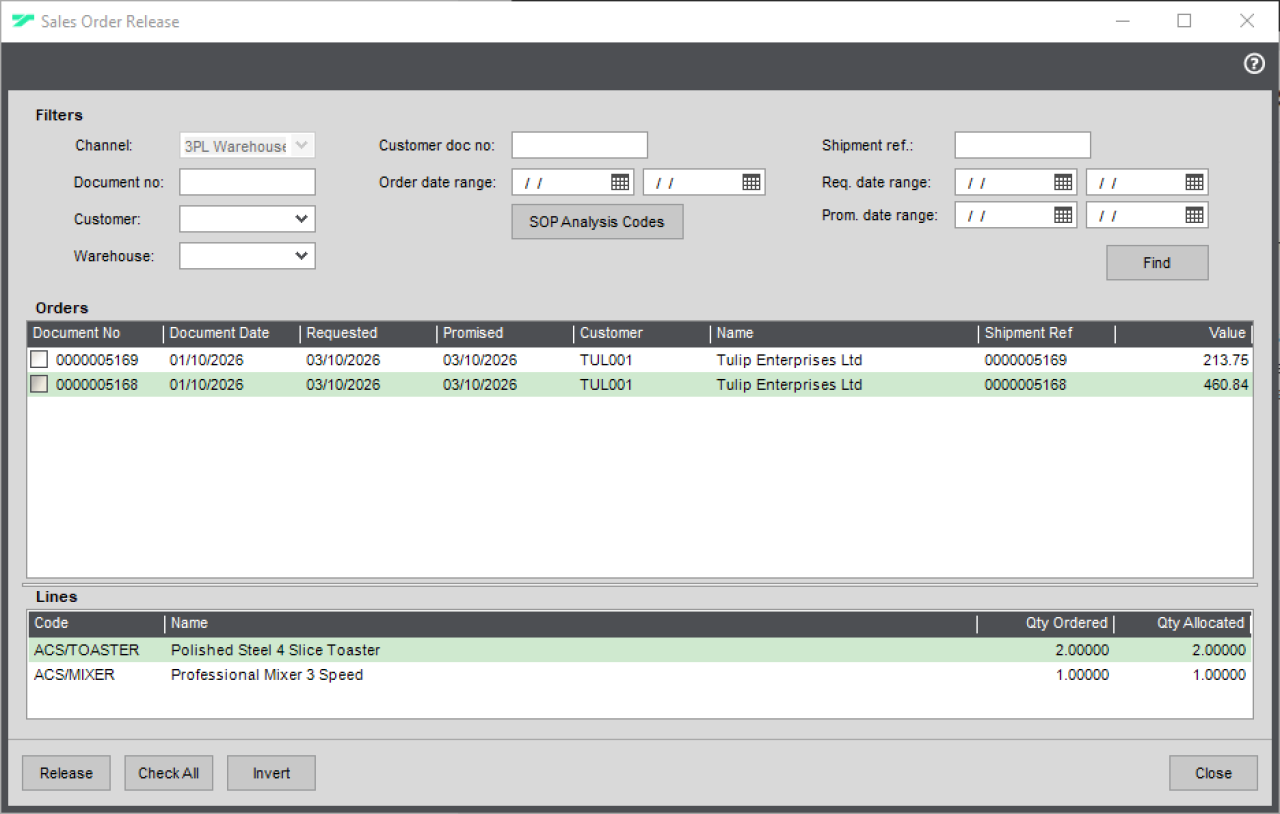Tick the checkbox for order 0000005169
1280x814 pixels.
[x=39, y=360]
